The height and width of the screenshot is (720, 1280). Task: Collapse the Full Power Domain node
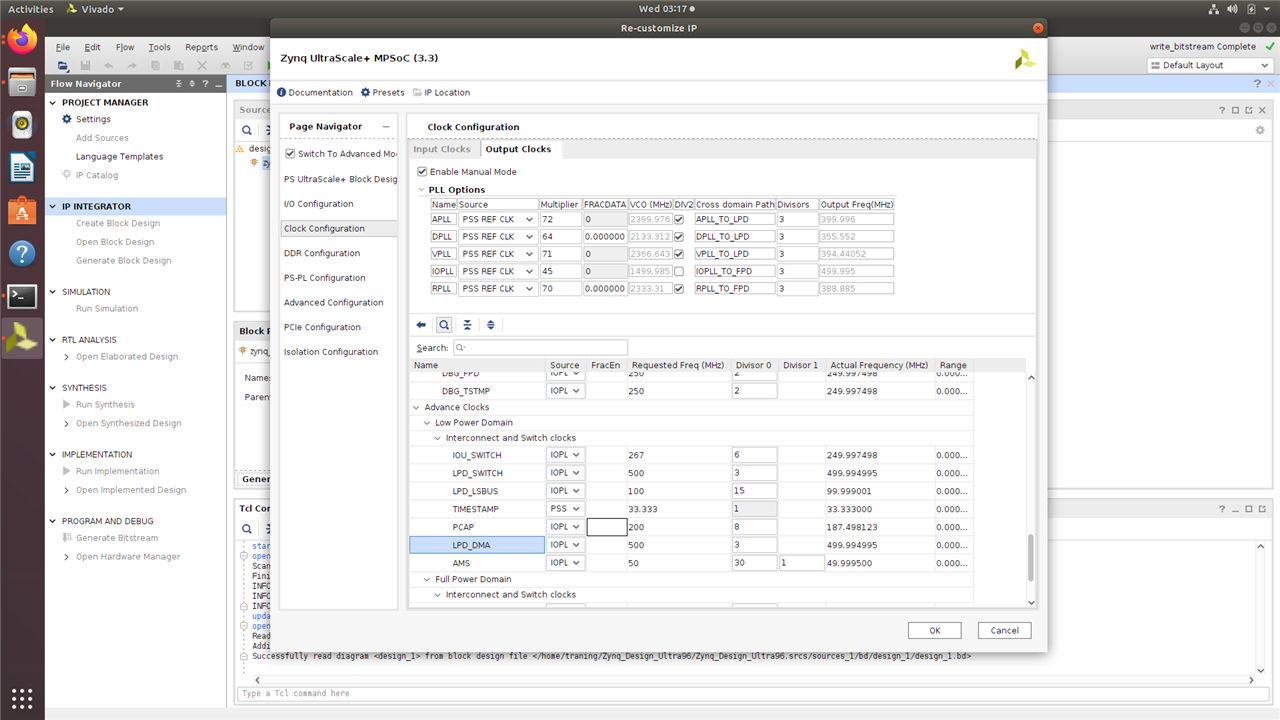click(427, 579)
